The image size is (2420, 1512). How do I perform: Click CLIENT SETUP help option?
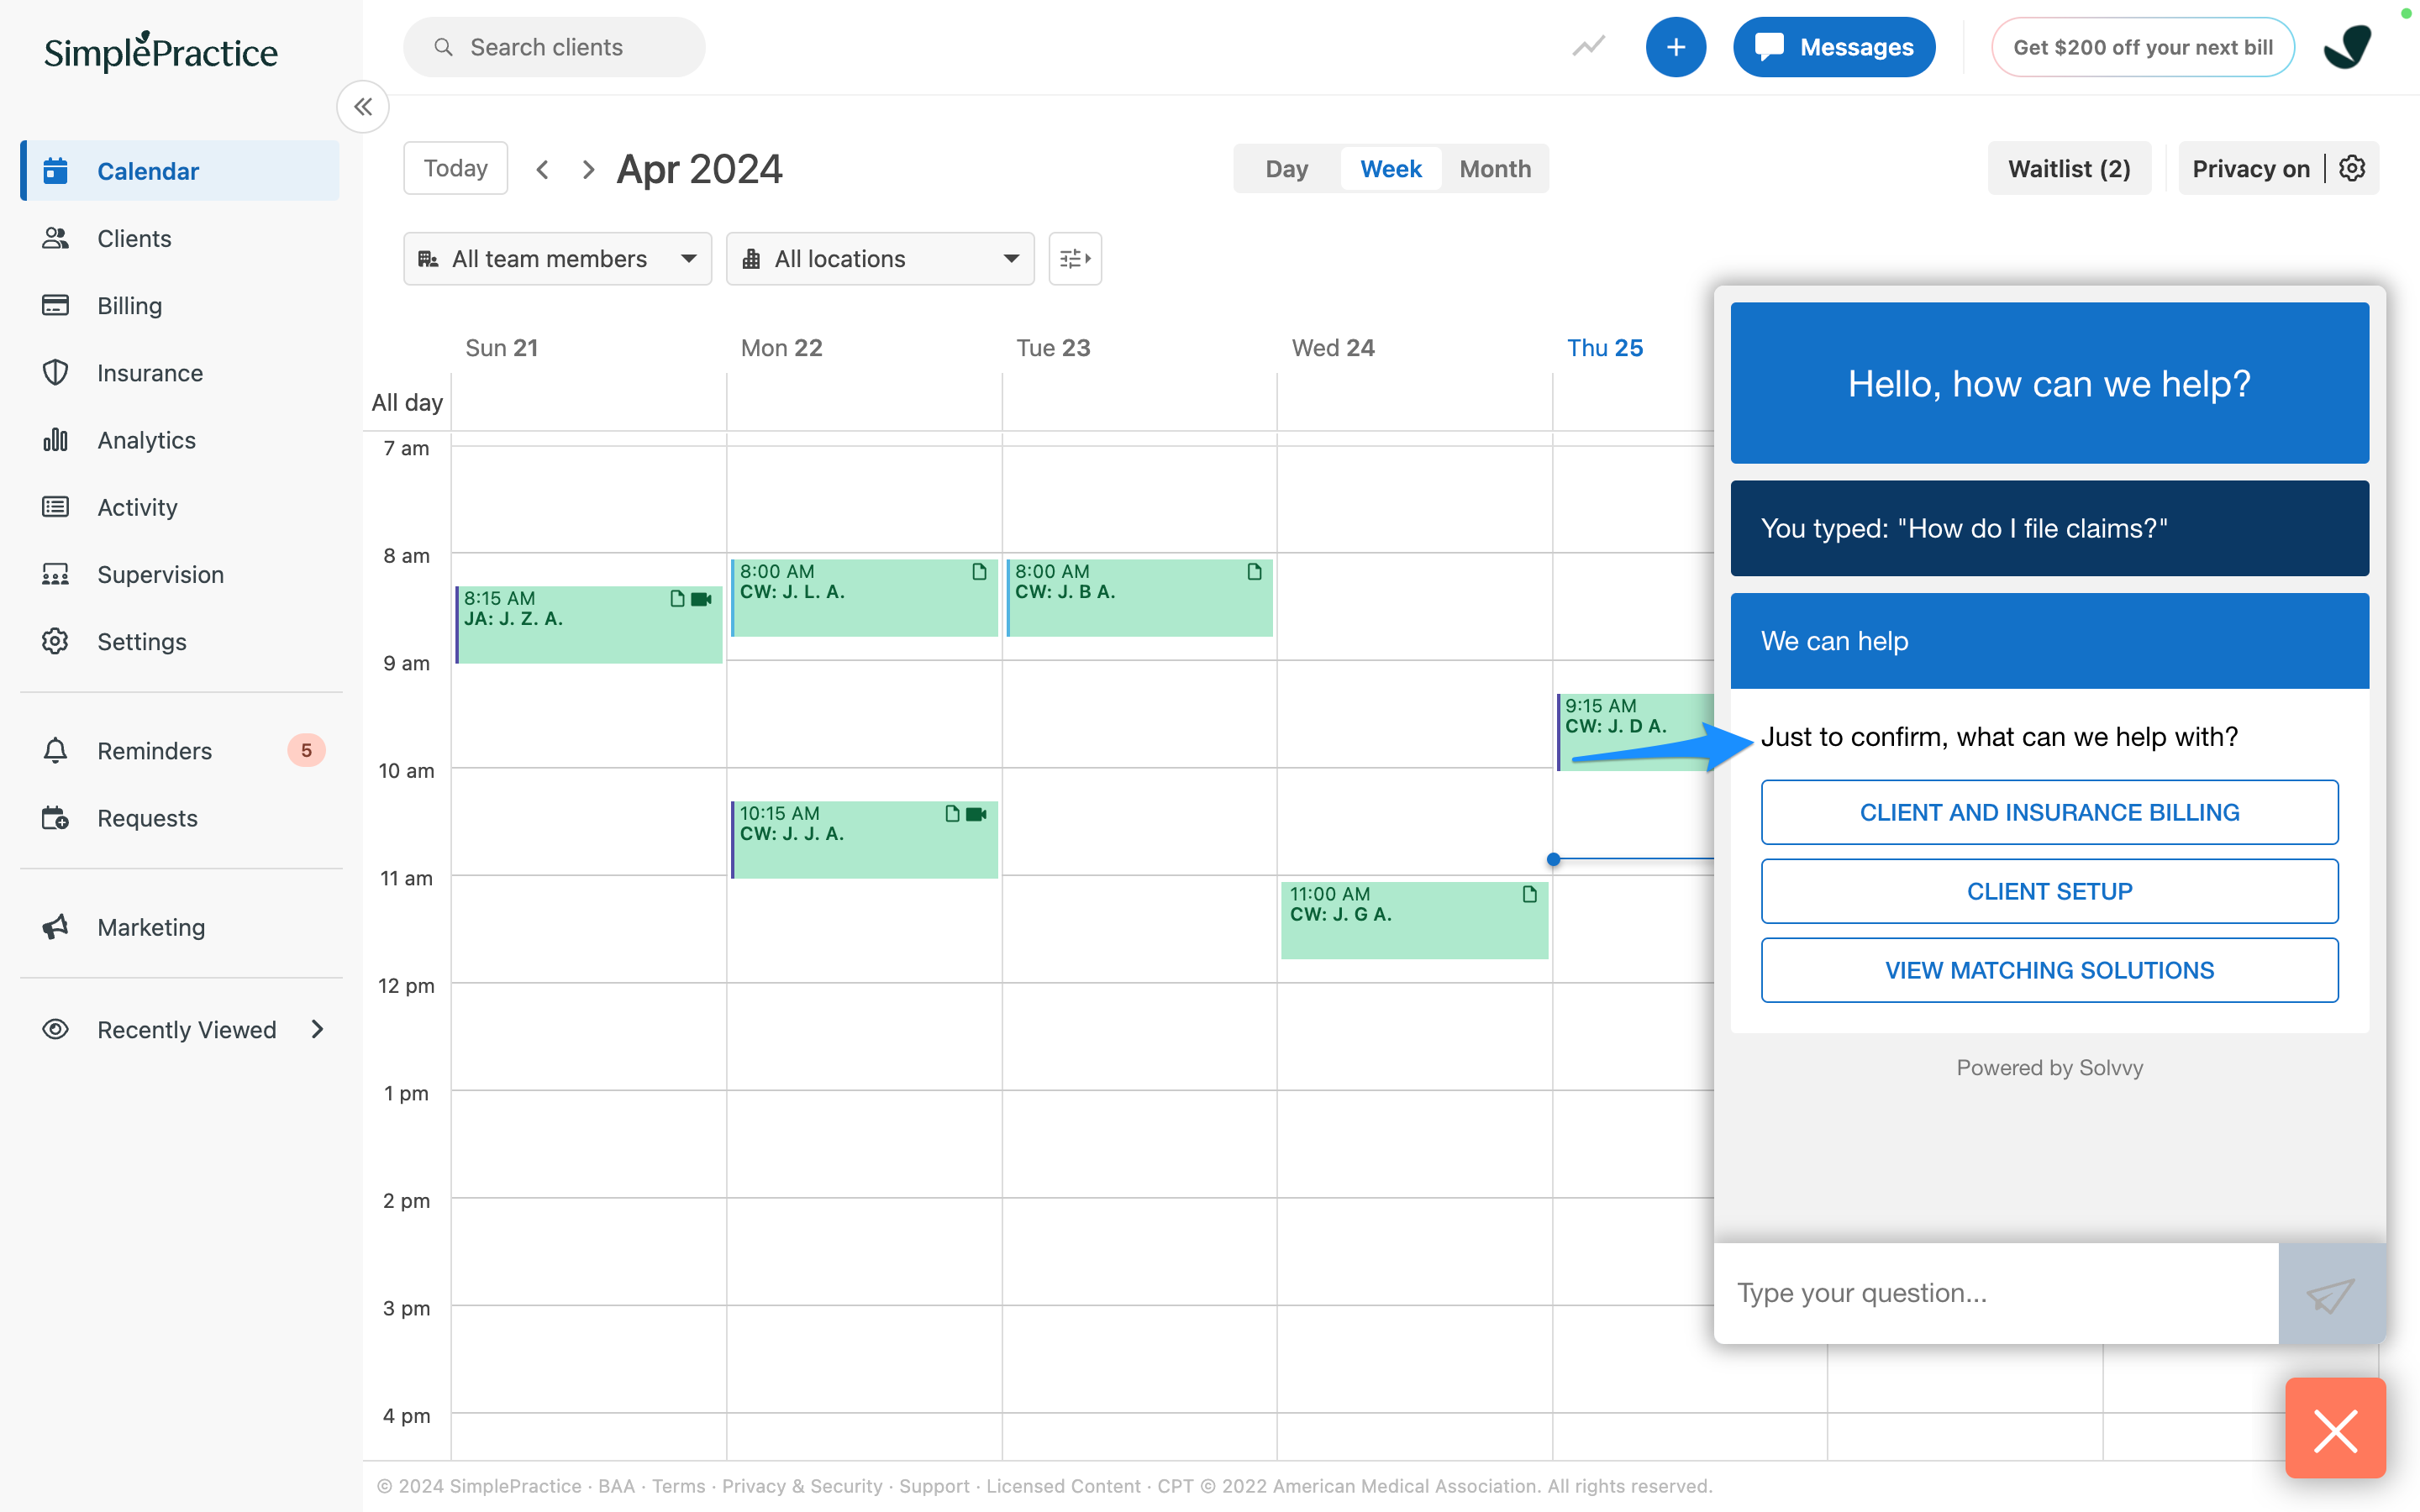tap(2049, 890)
